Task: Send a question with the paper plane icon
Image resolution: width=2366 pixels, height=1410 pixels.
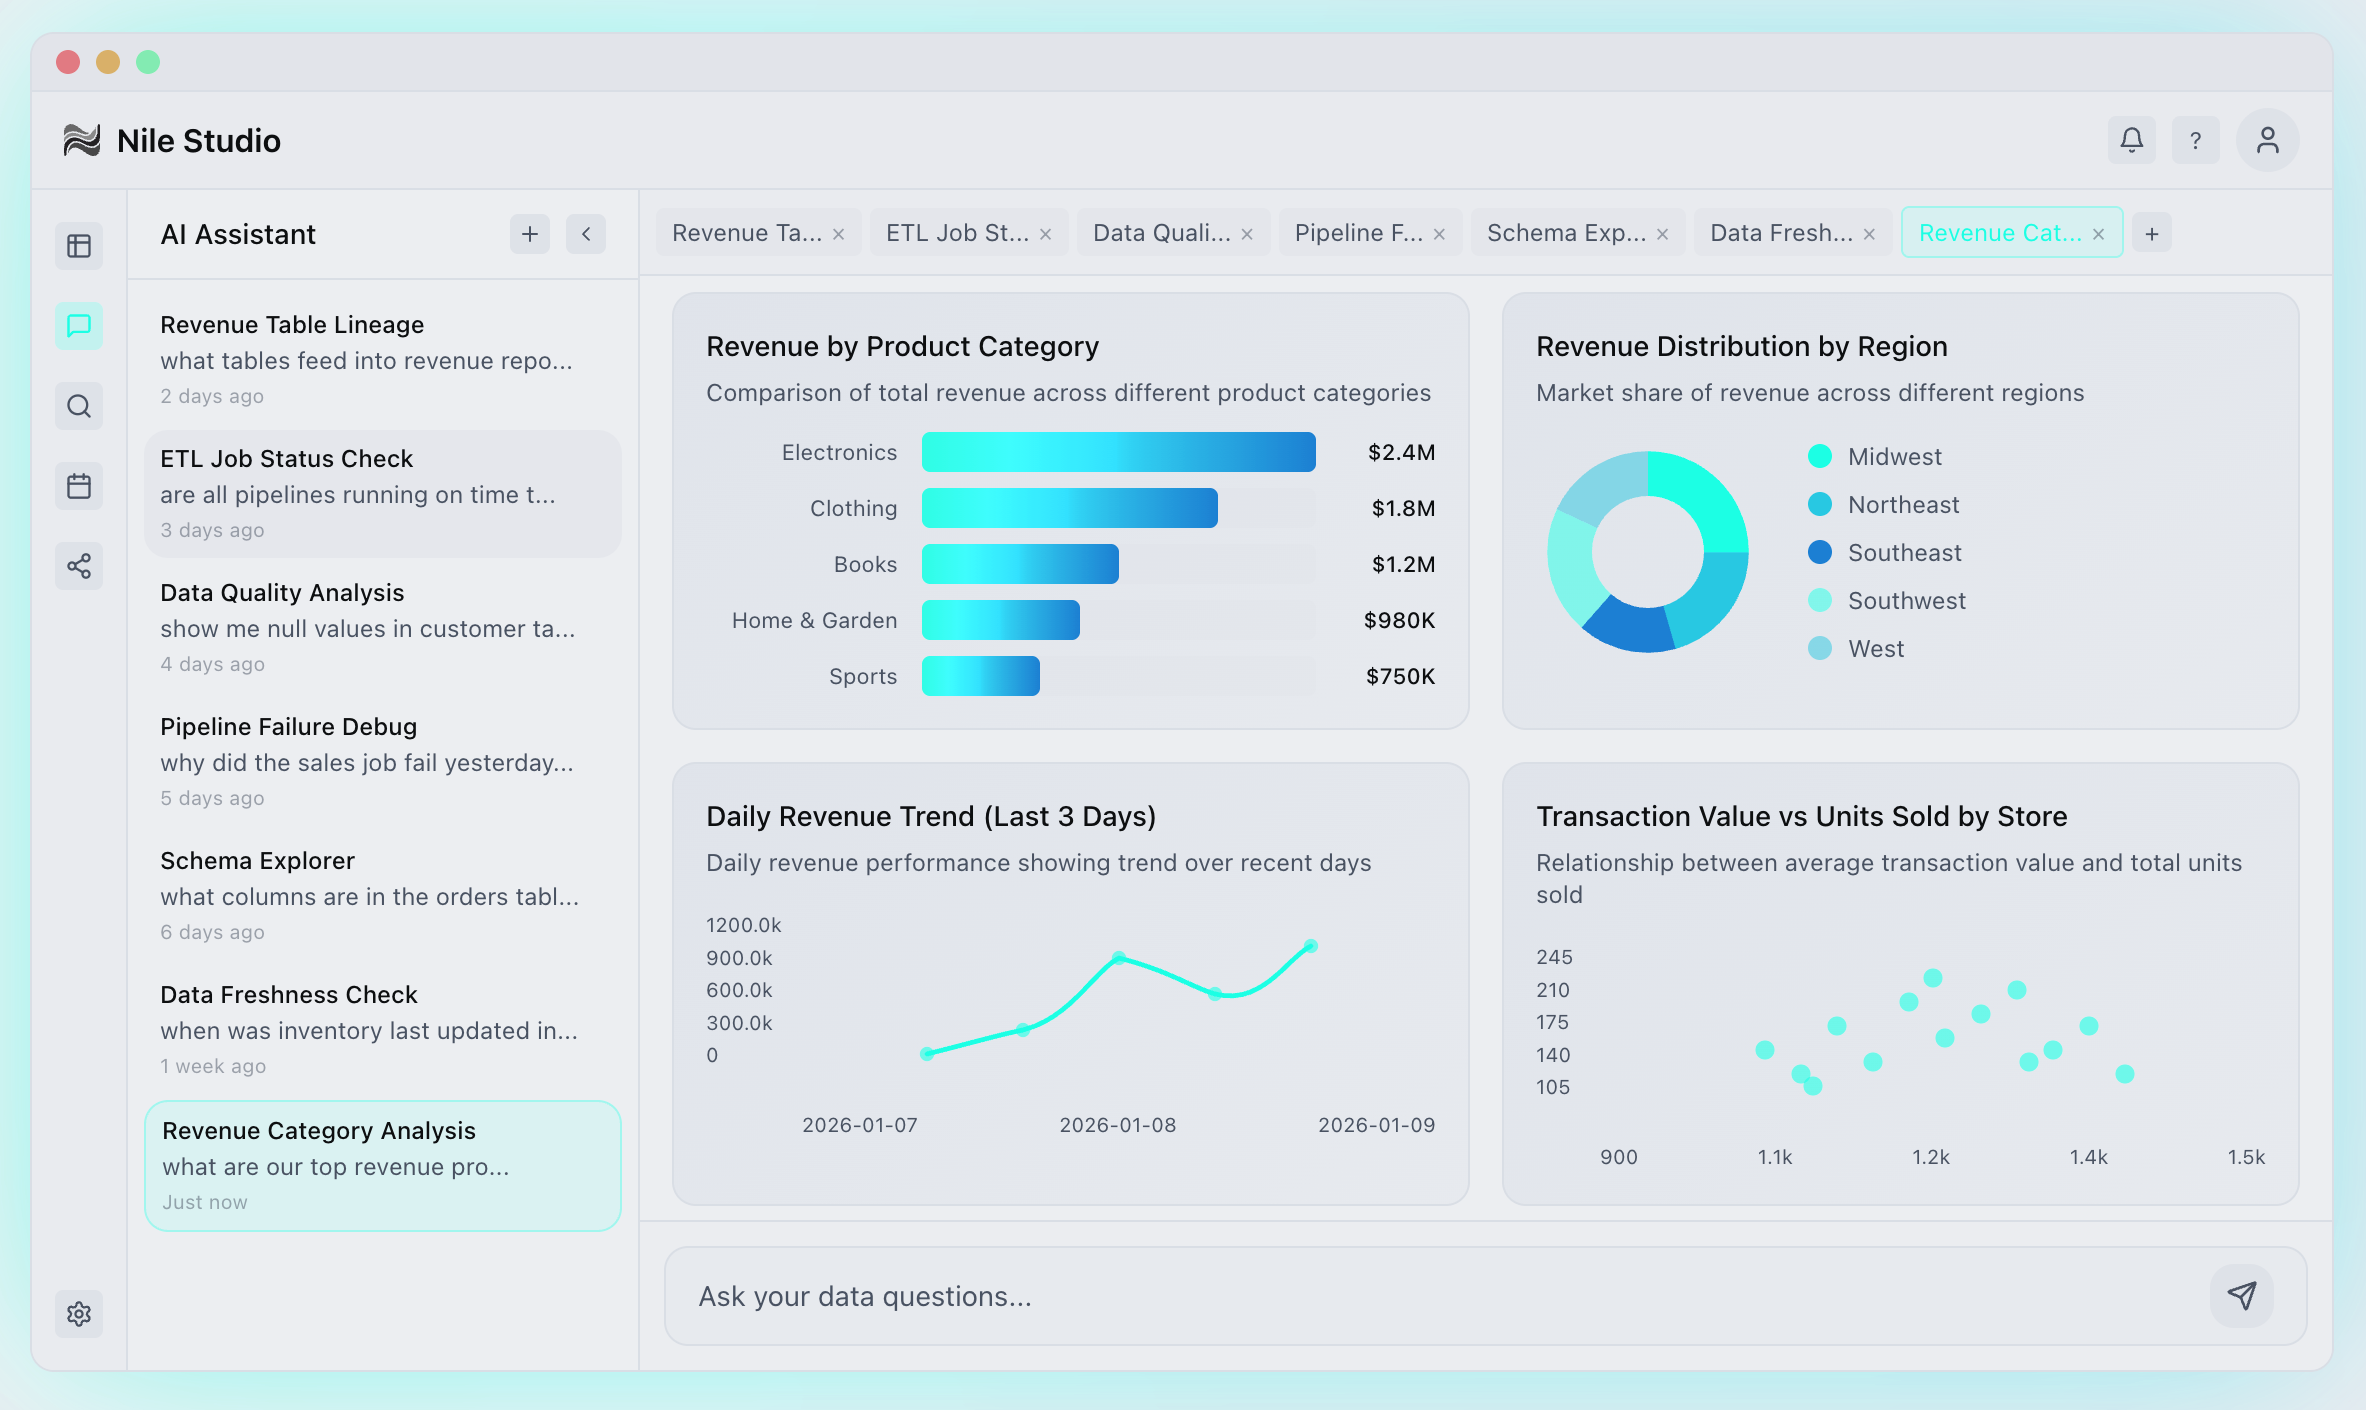Action: [2243, 1295]
